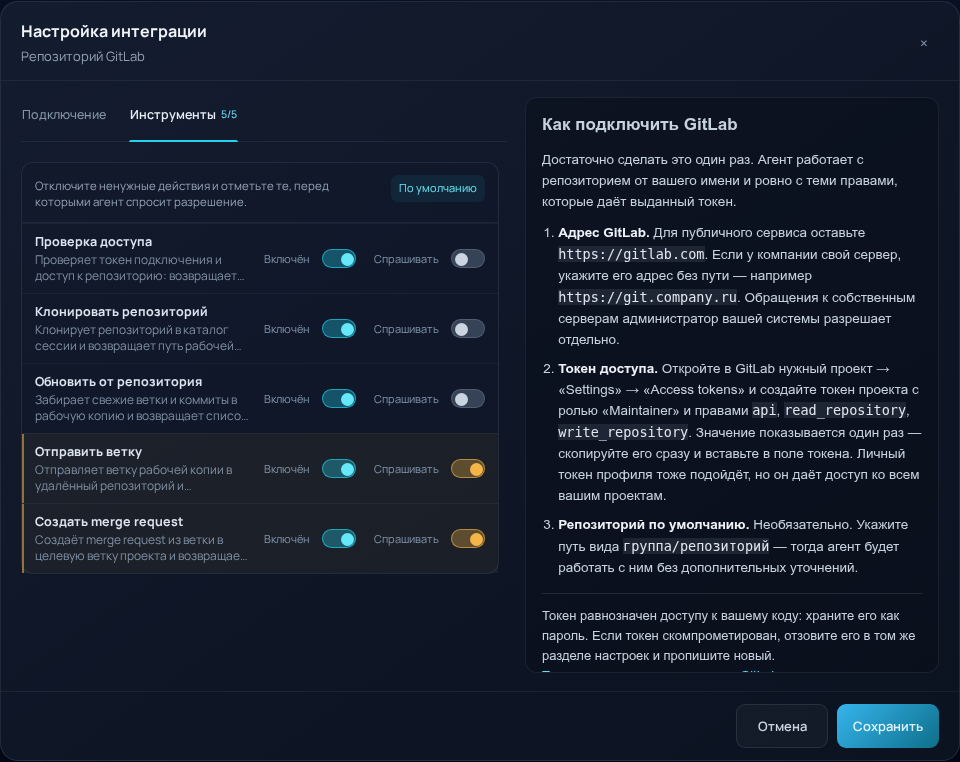Screen dimensions: 960x762
Task: Turn off Спрашивать for Создать merge request
Action: [468, 539]
